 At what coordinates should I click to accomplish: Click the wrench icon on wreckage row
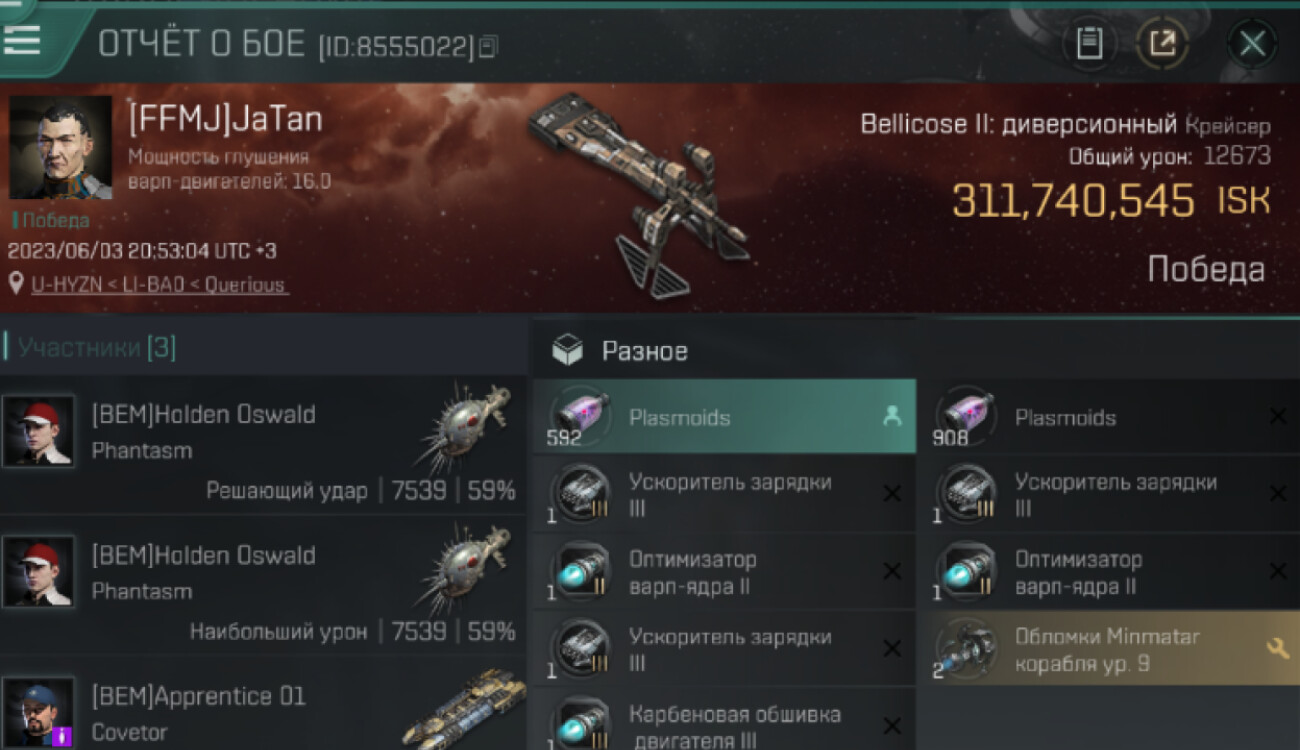[x=1277, y=648]
